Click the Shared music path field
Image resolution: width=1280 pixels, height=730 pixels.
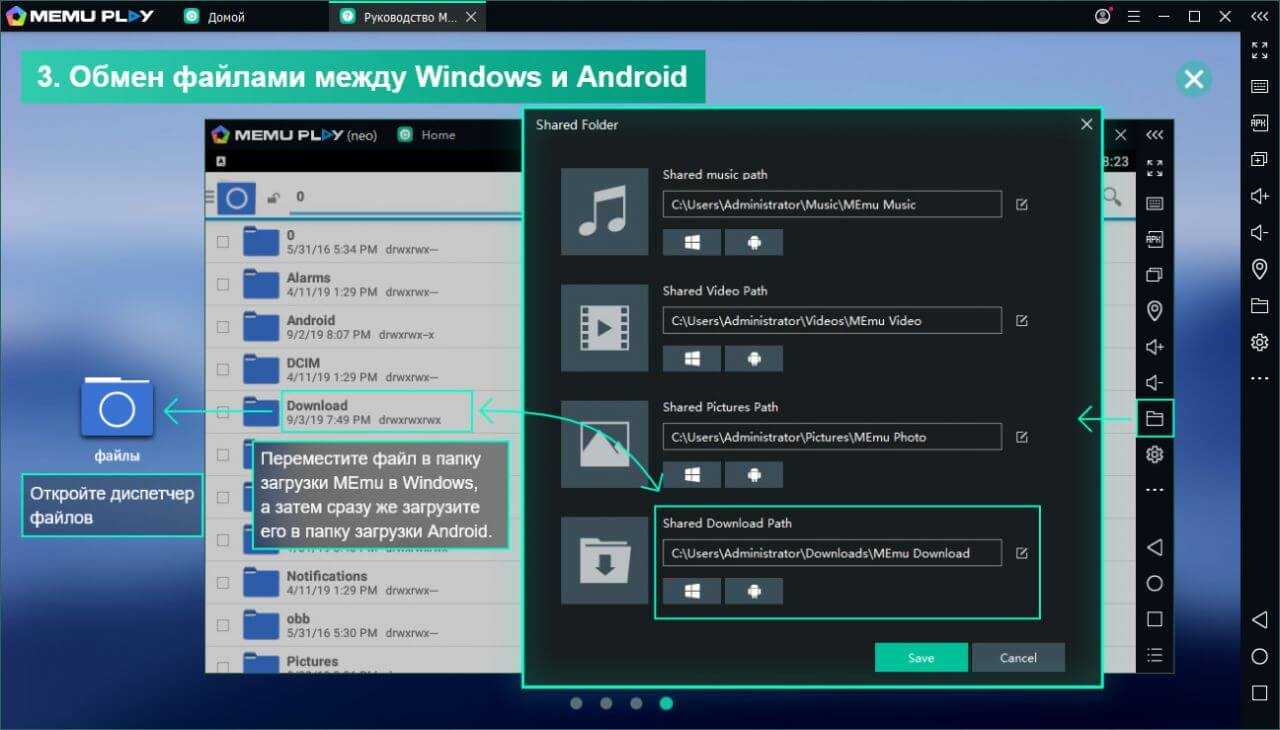coord(832,204)
